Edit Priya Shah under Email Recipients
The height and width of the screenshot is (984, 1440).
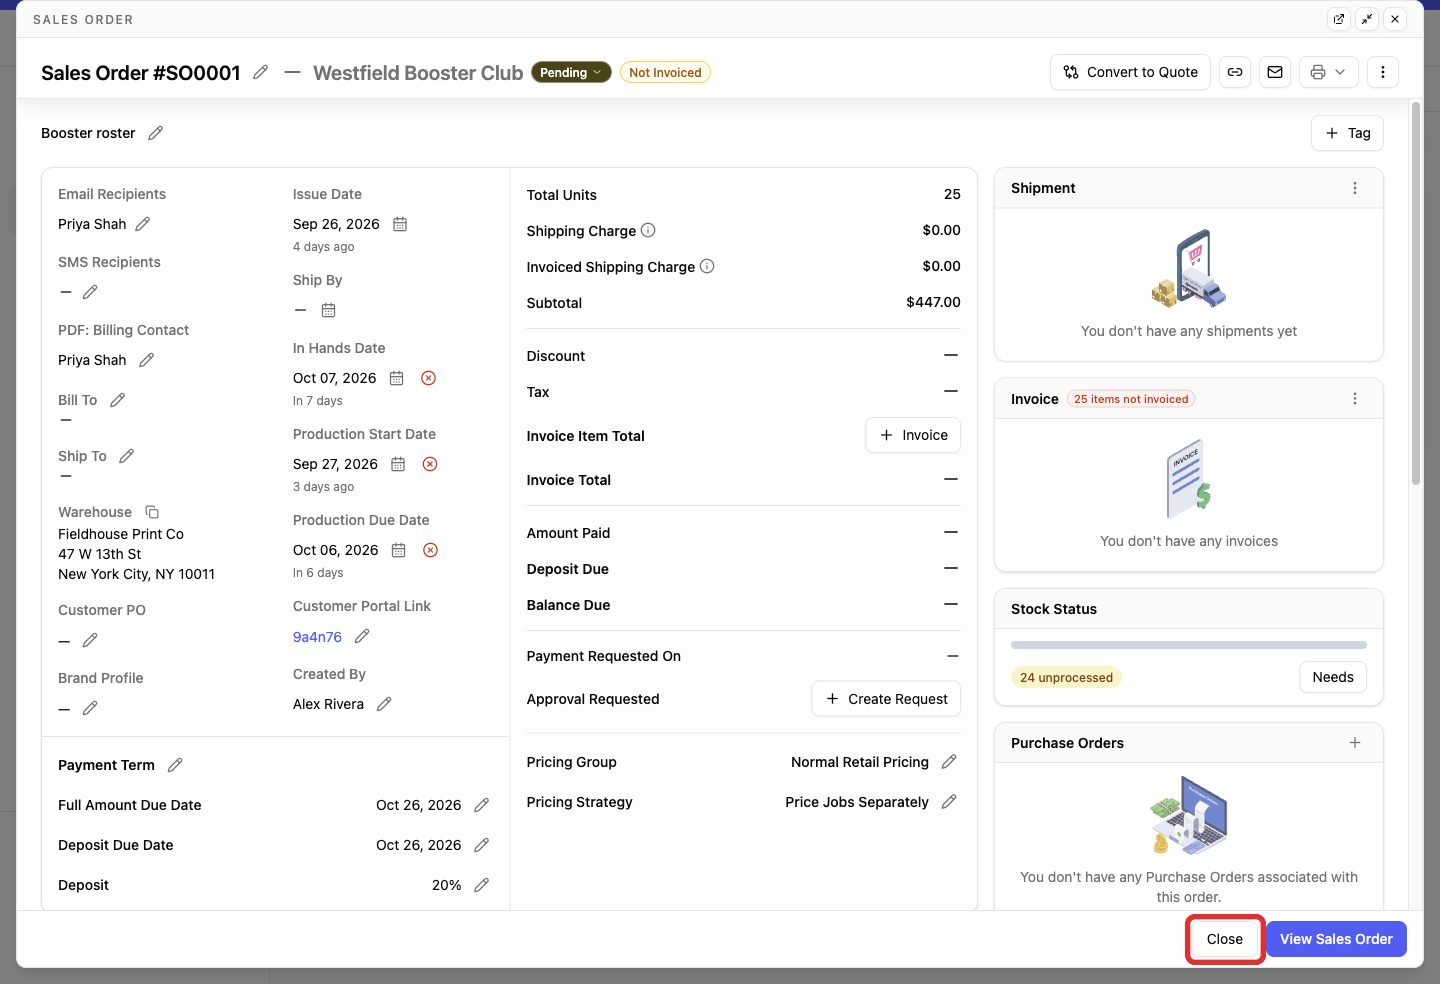click(x=143, y=224)
